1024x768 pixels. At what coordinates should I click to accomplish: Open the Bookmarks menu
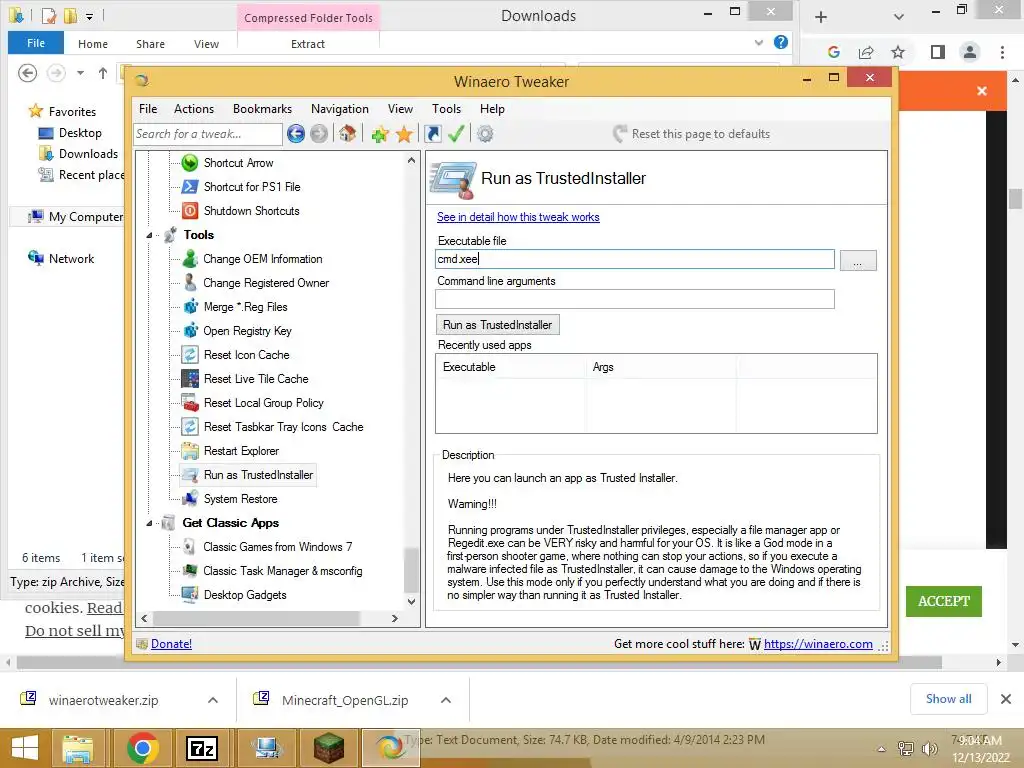pyautogui.click(x=263, y=109)
